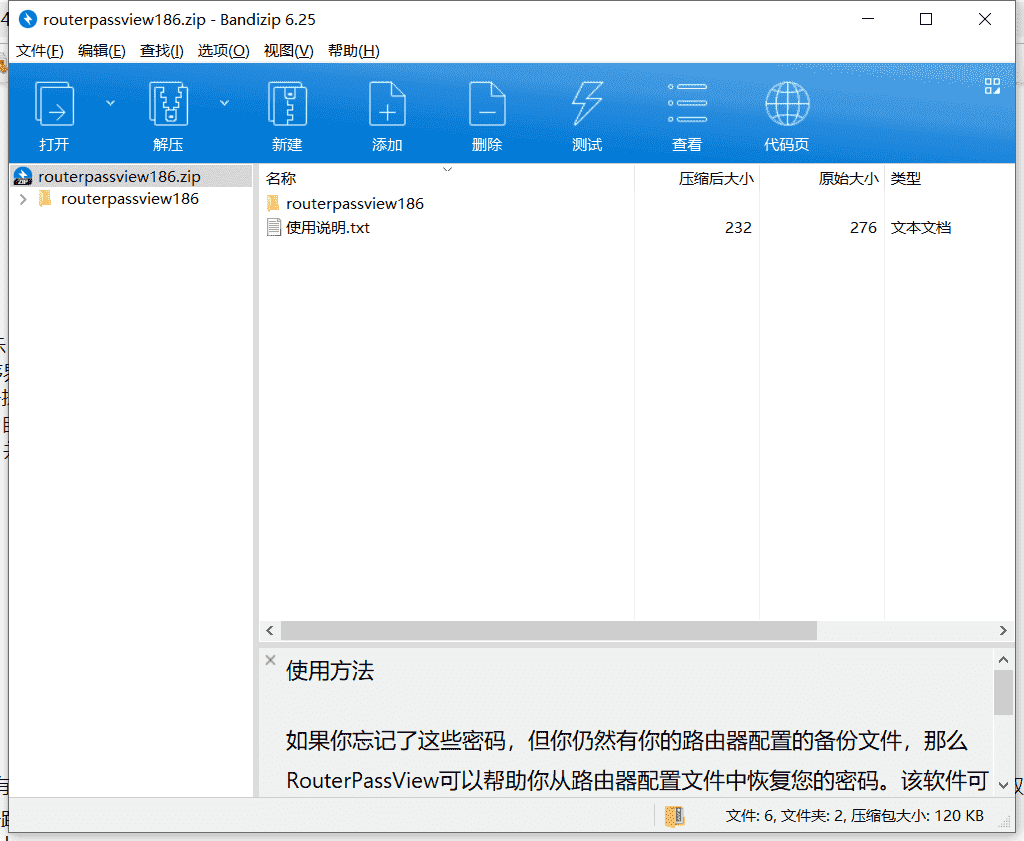Maximize the Bandizip window
This screenshot has height=841, width=1024.
926,20
